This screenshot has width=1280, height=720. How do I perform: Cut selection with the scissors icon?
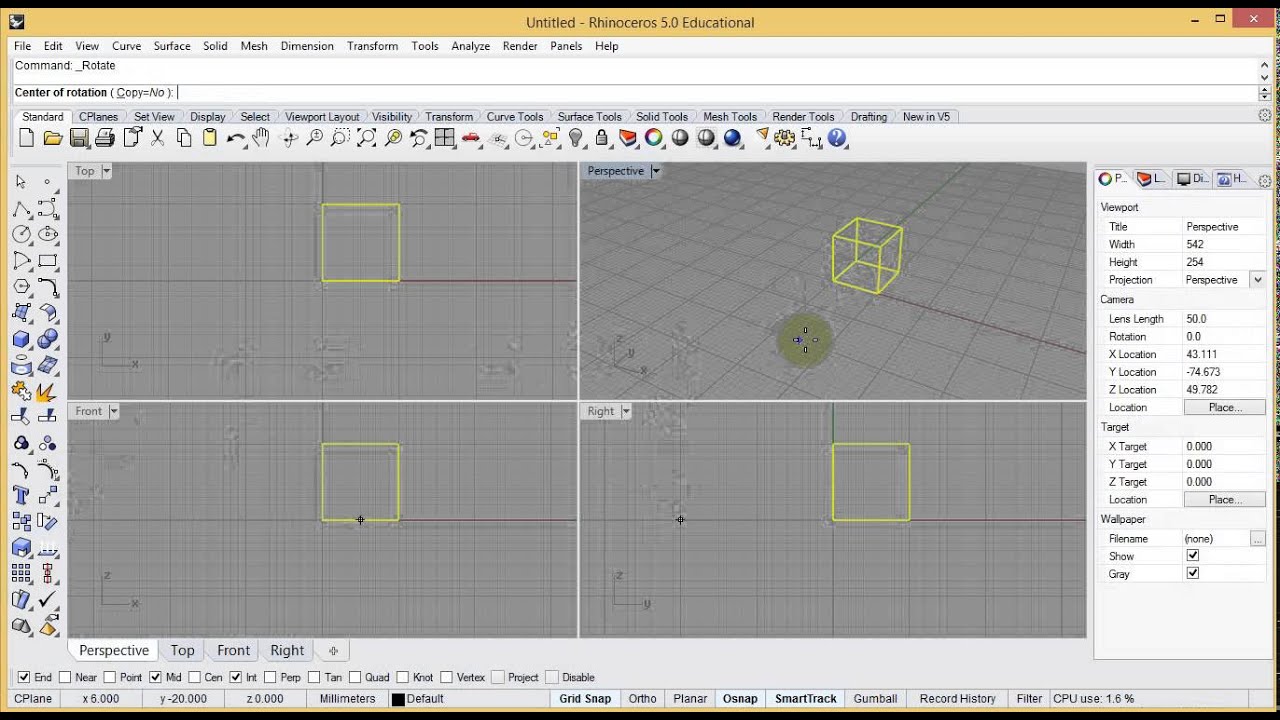tap(157, 138)
